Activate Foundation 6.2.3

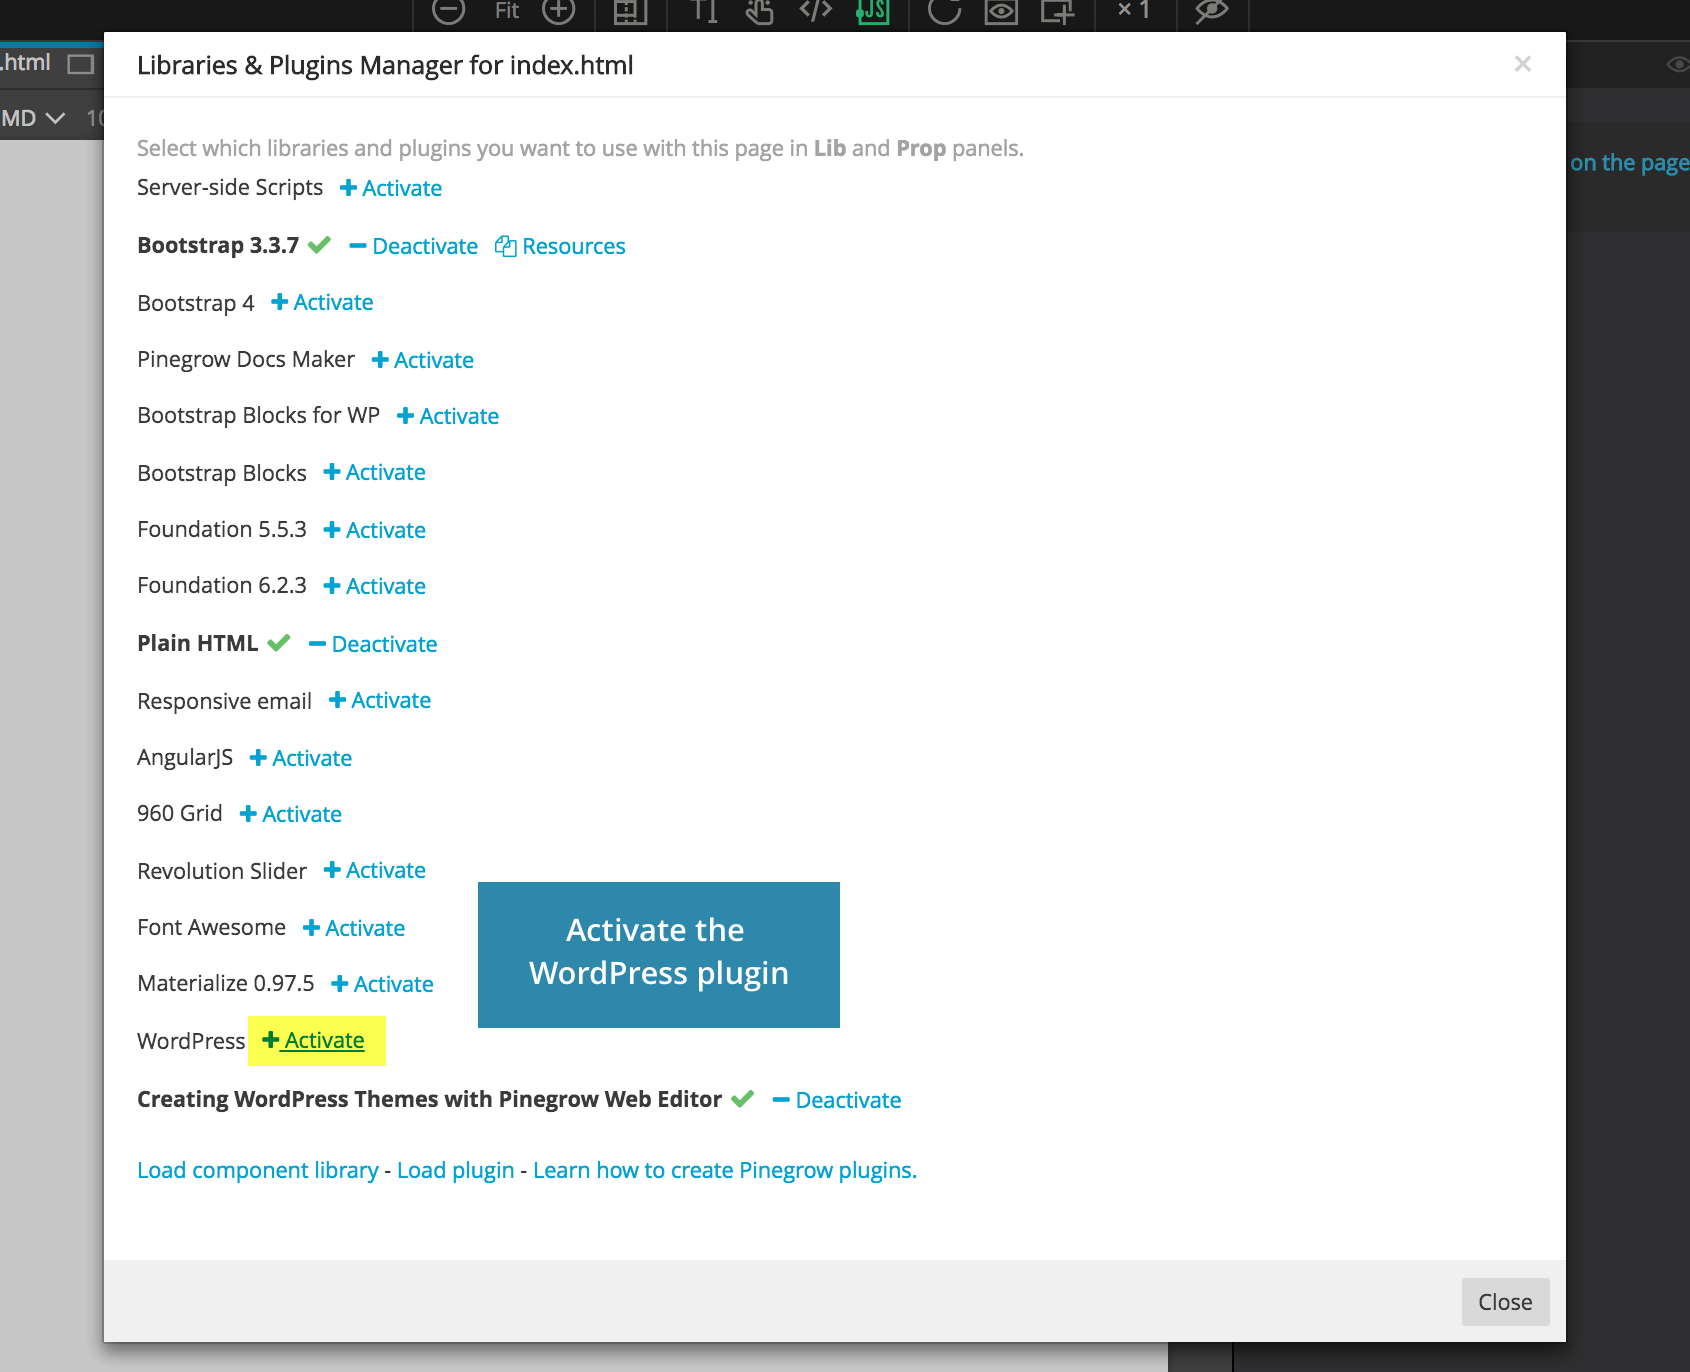[x=375, y=586]
